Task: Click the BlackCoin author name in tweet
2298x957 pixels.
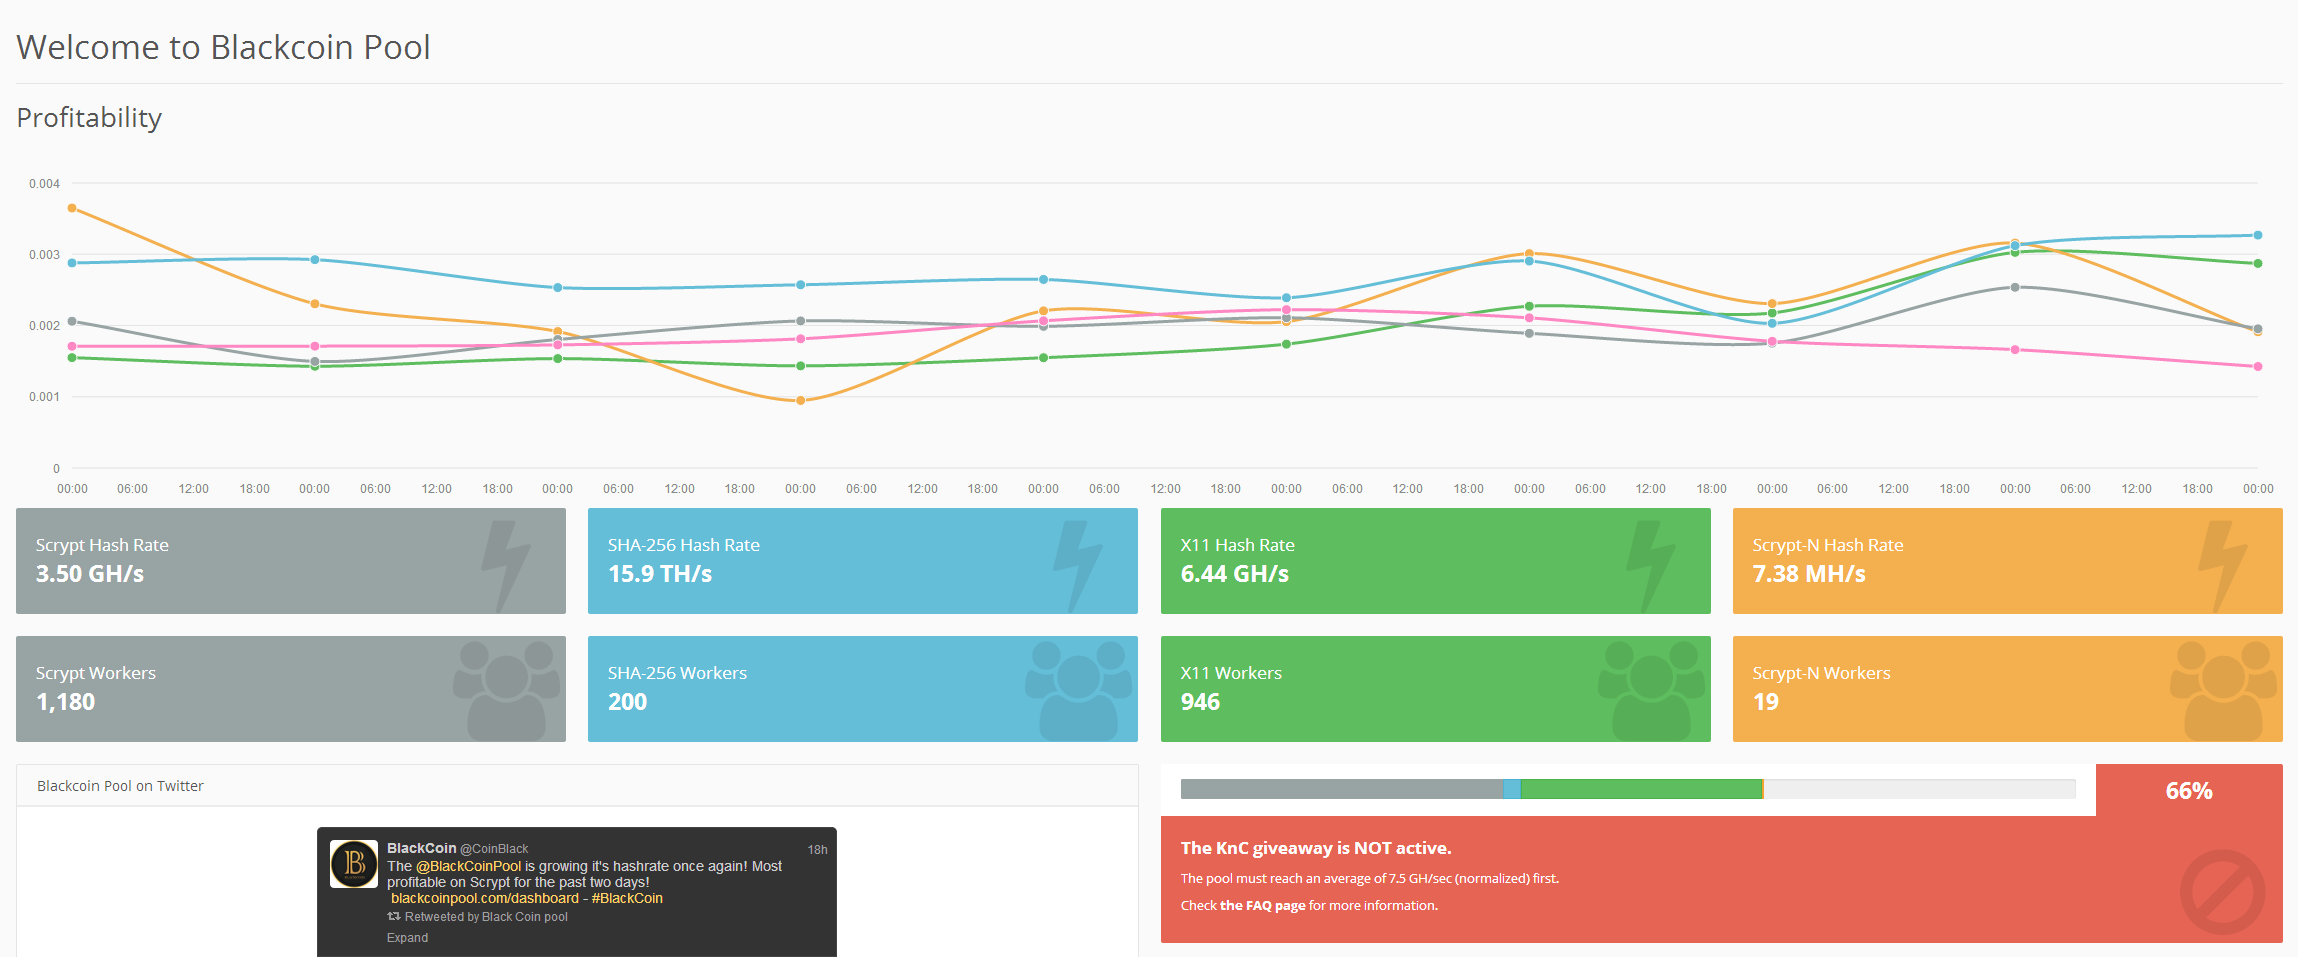Action: [421, 848]
